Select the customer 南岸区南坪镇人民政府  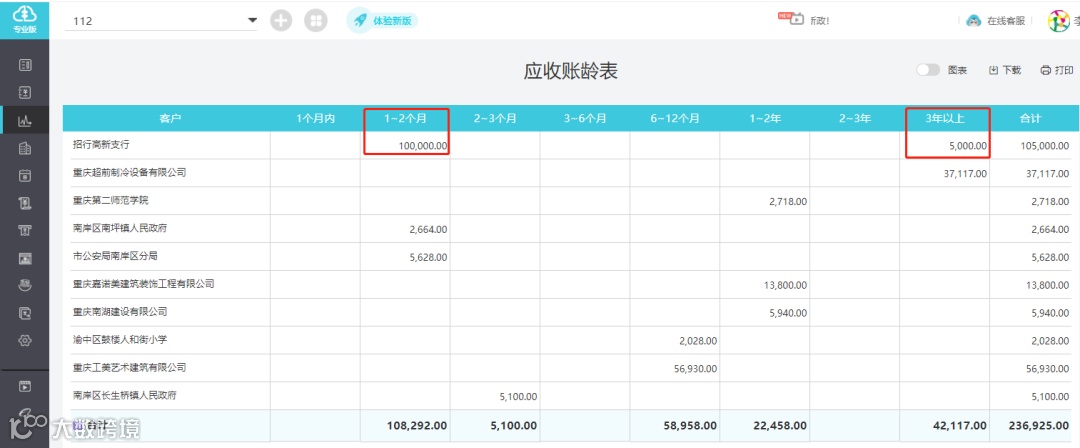120,228
